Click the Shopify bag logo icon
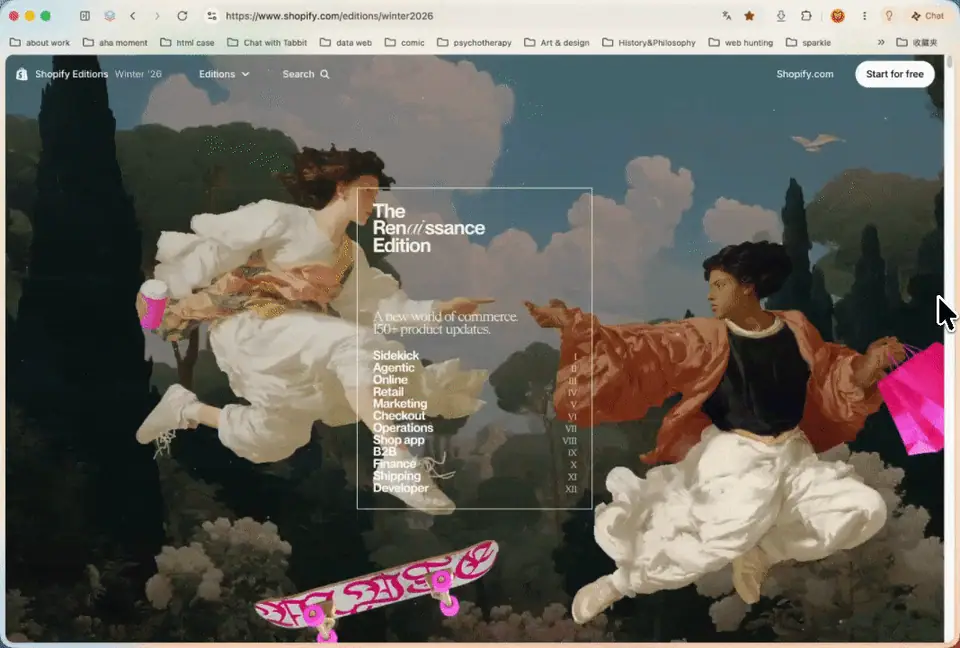The height and width of the screenshot is (648, 960). [22, 74]
